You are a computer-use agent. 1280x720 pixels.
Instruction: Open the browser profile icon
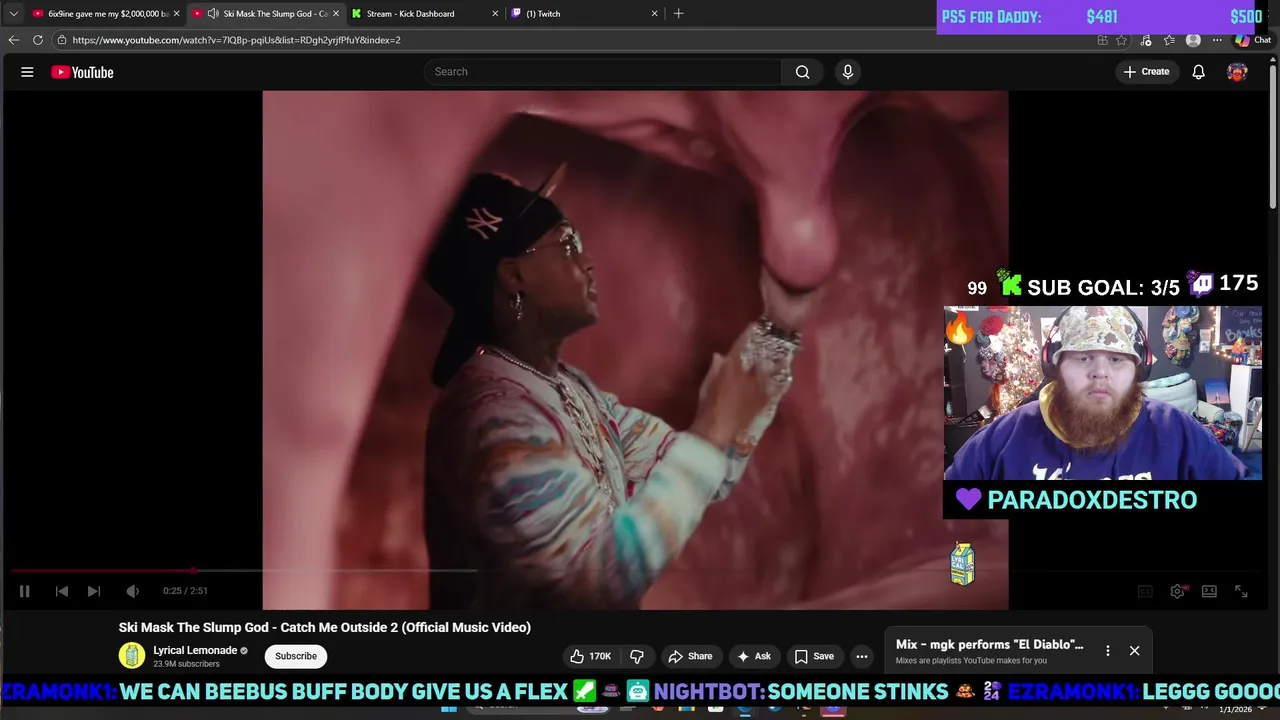1193,40
